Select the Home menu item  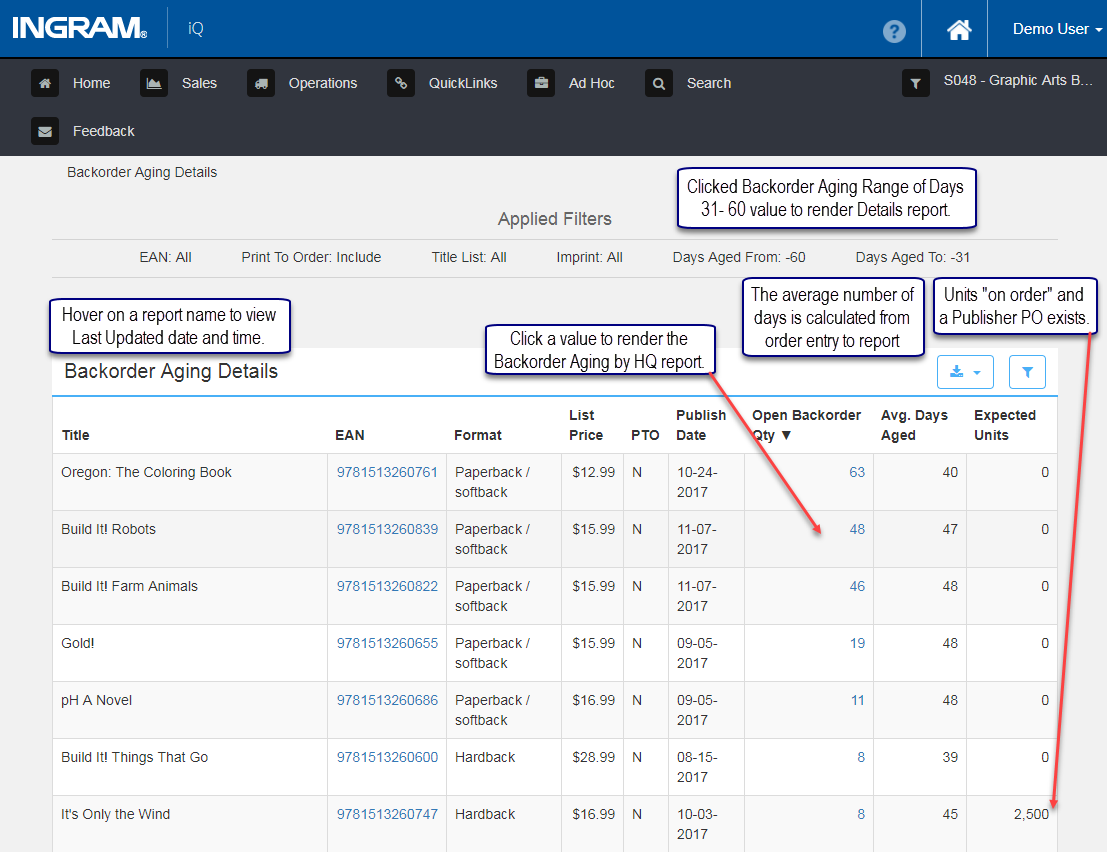click(x=92, y=83)
